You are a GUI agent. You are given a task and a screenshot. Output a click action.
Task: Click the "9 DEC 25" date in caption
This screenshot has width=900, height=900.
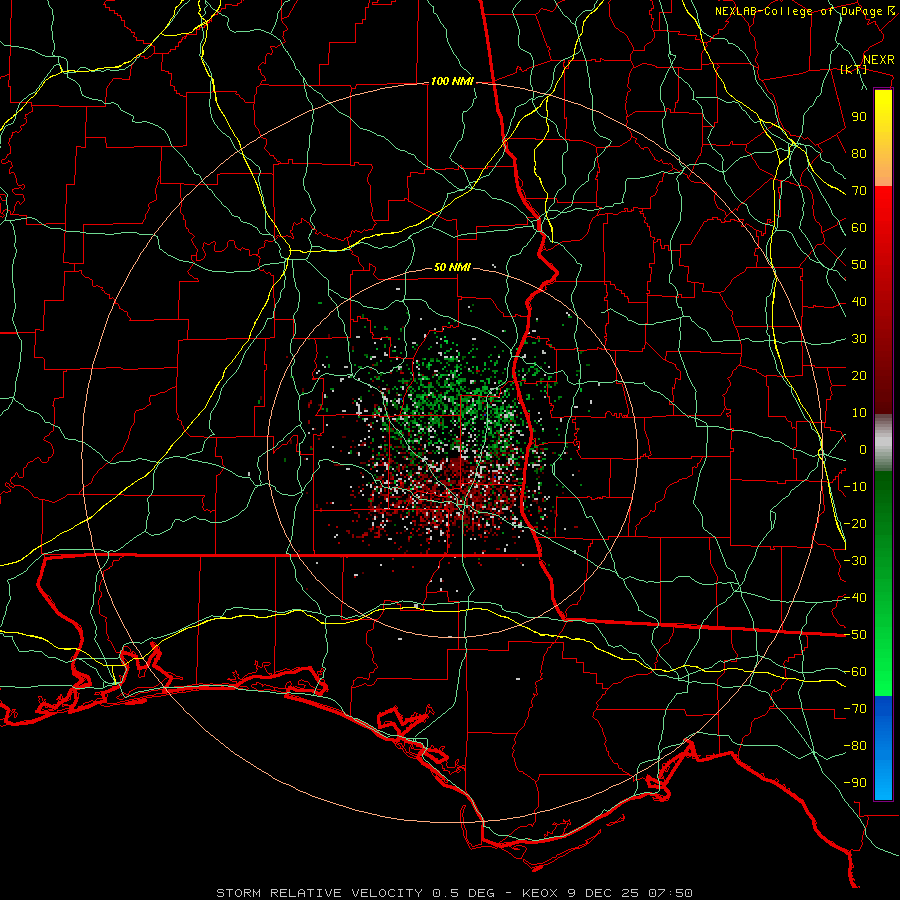[x=604, y=893]
